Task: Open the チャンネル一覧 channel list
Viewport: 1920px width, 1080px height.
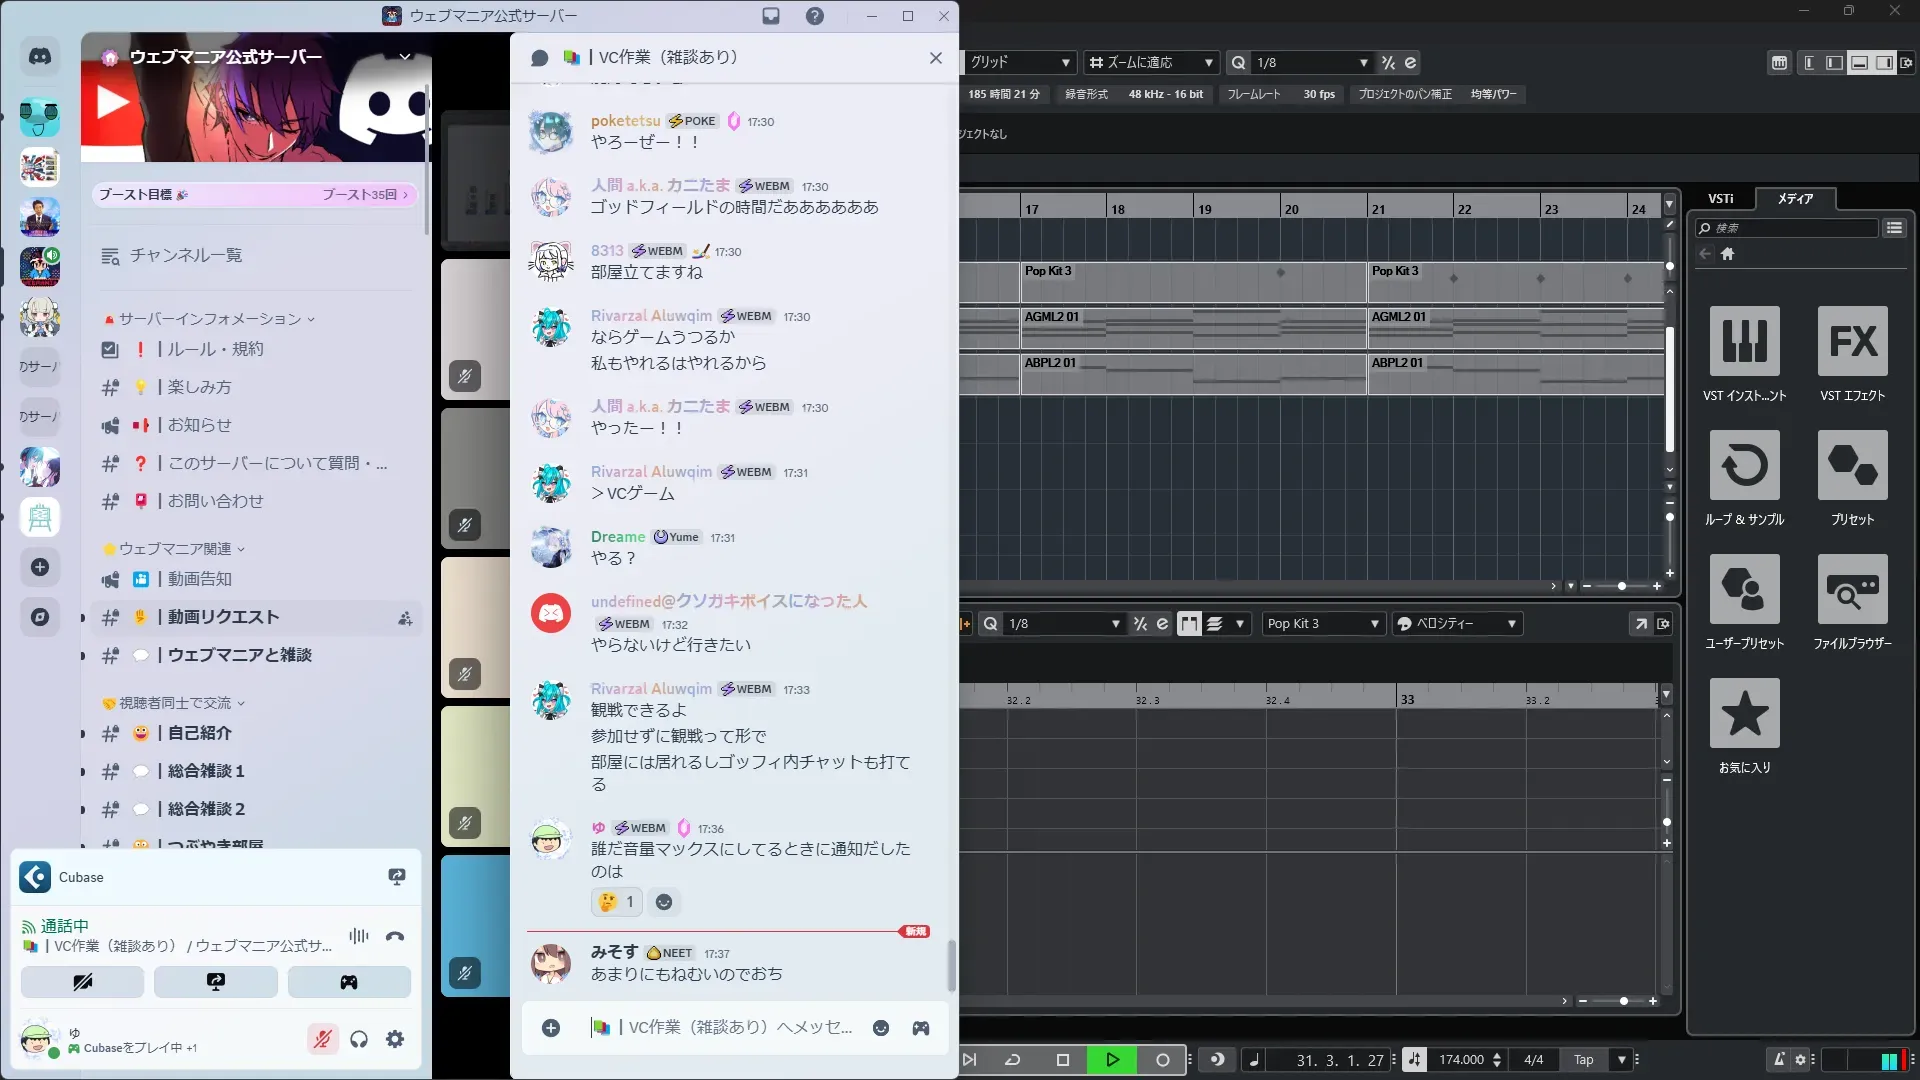Action: [x=186, y=256]
